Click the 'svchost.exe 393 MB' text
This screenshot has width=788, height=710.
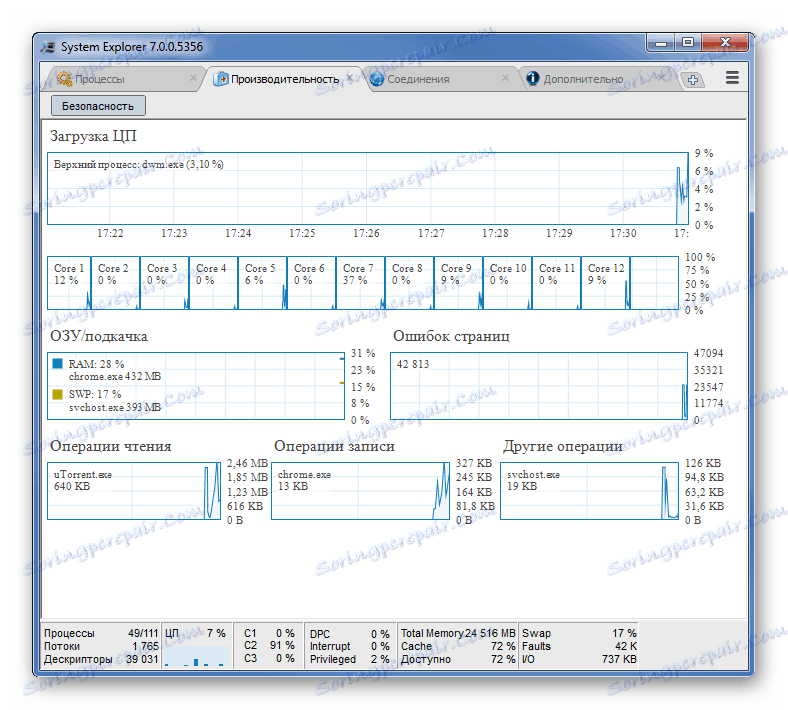[x=115, y=407]
